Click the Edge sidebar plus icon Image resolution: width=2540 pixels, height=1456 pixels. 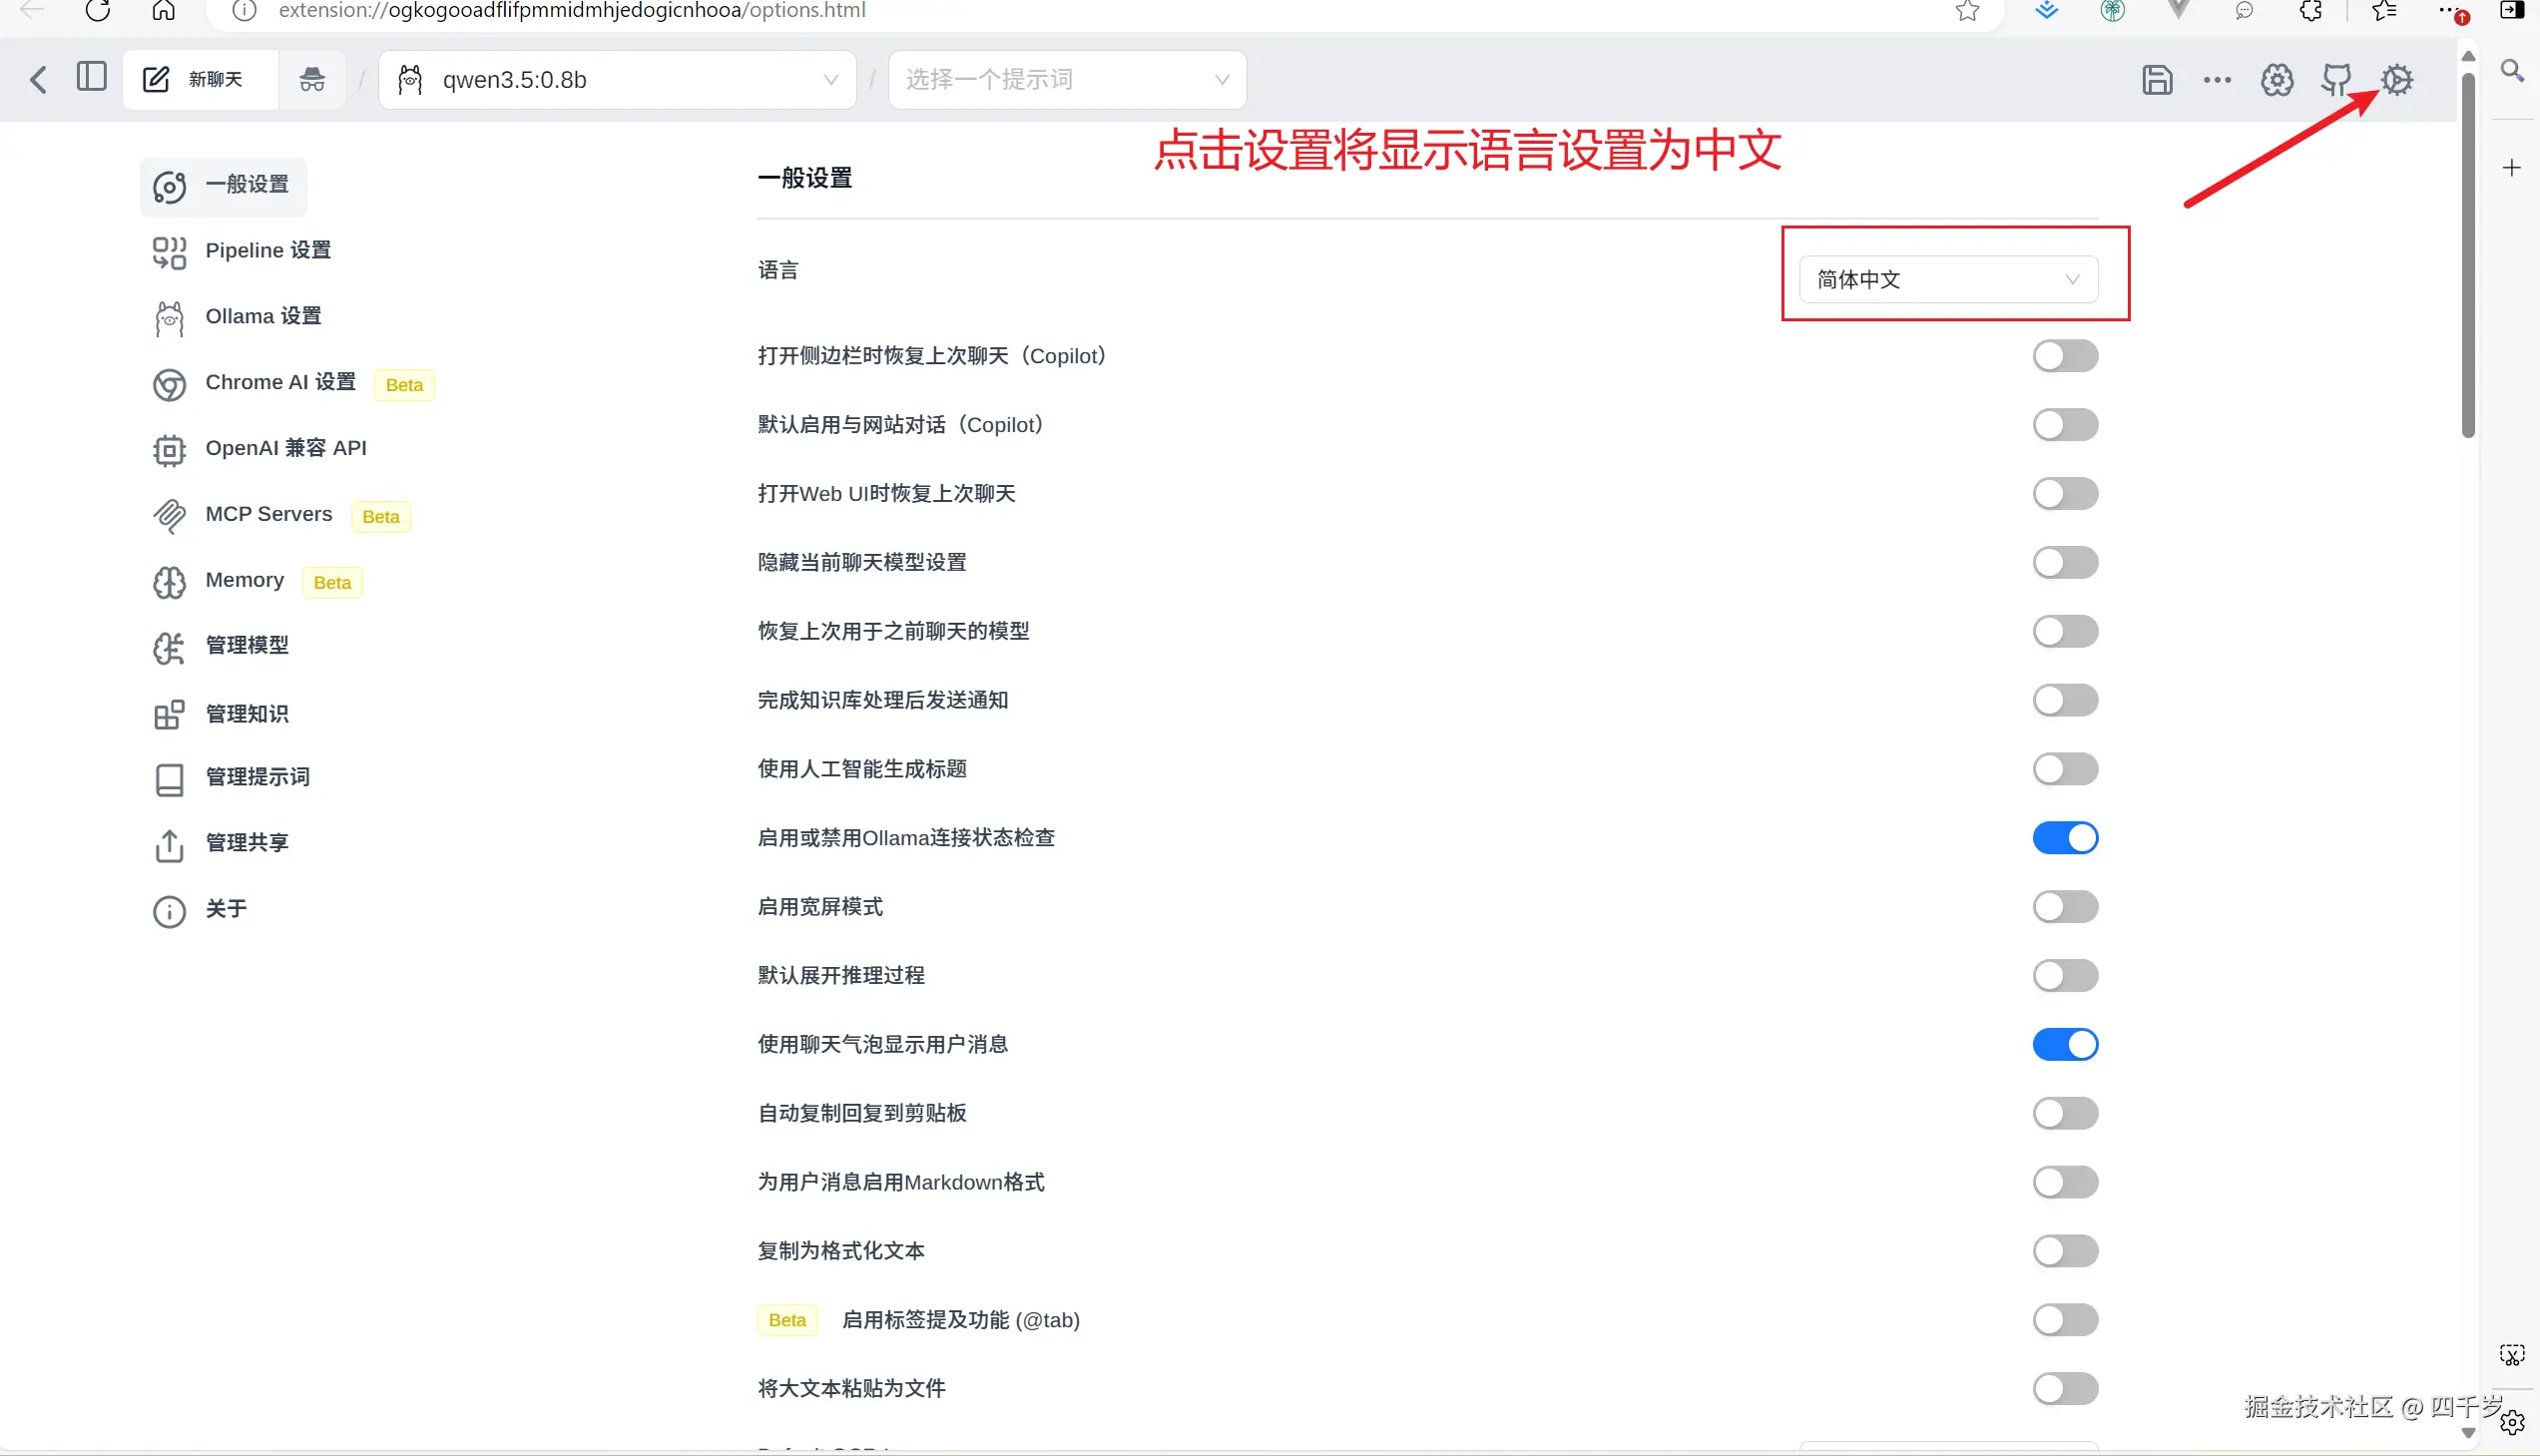tap(2512, 168)
